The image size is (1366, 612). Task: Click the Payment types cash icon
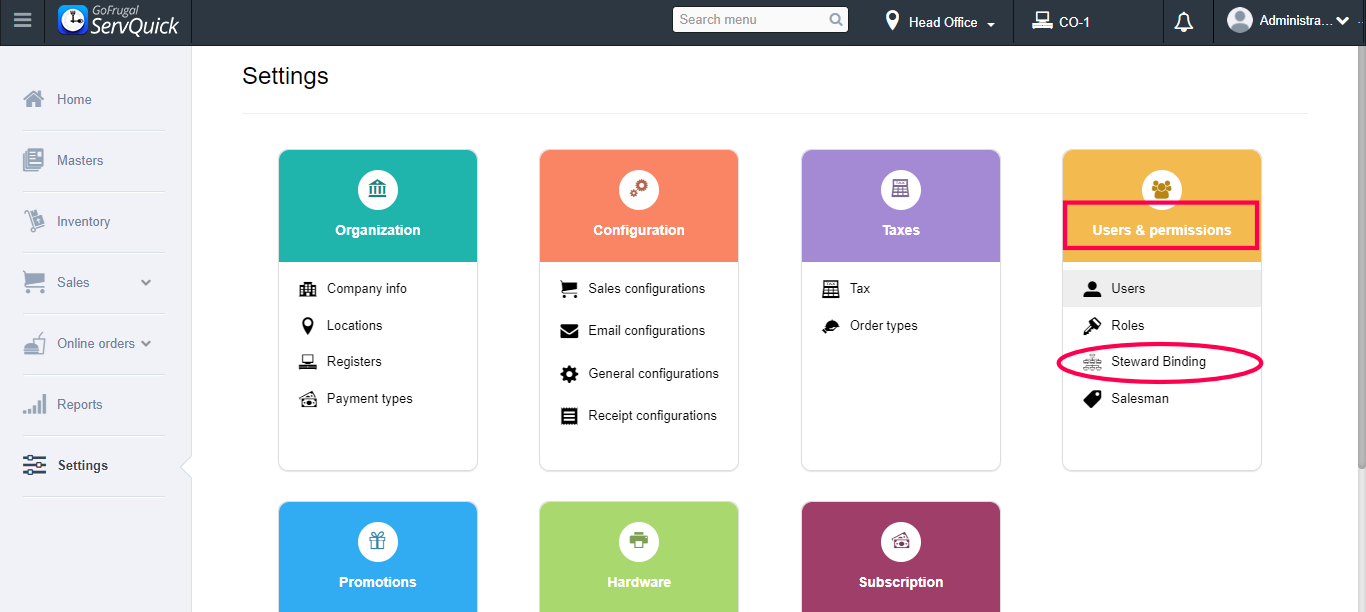coord(308,399)
